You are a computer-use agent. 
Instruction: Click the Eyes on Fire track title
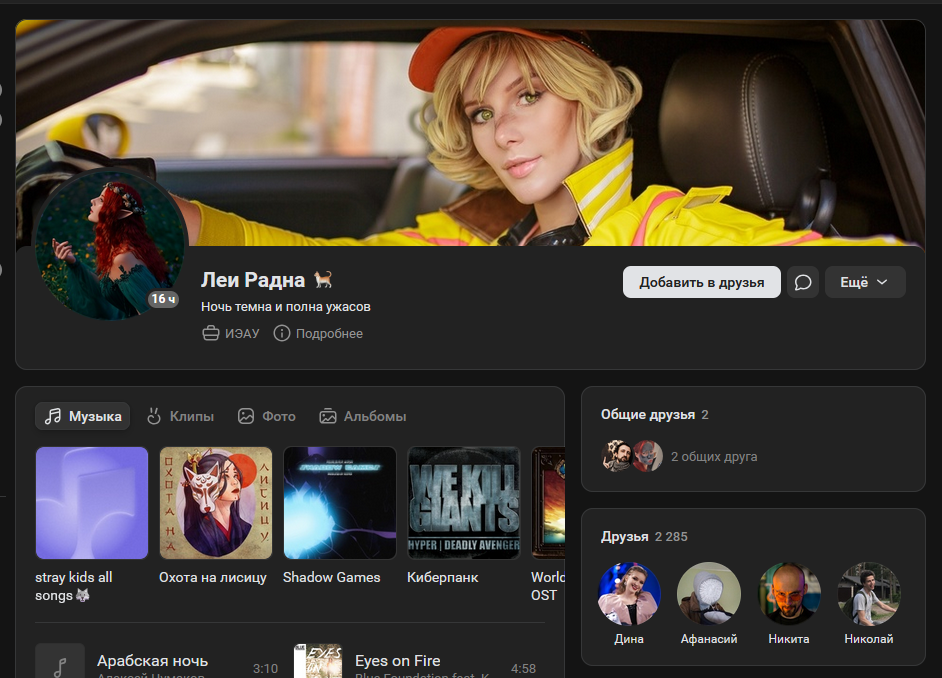tap(398, 661)
